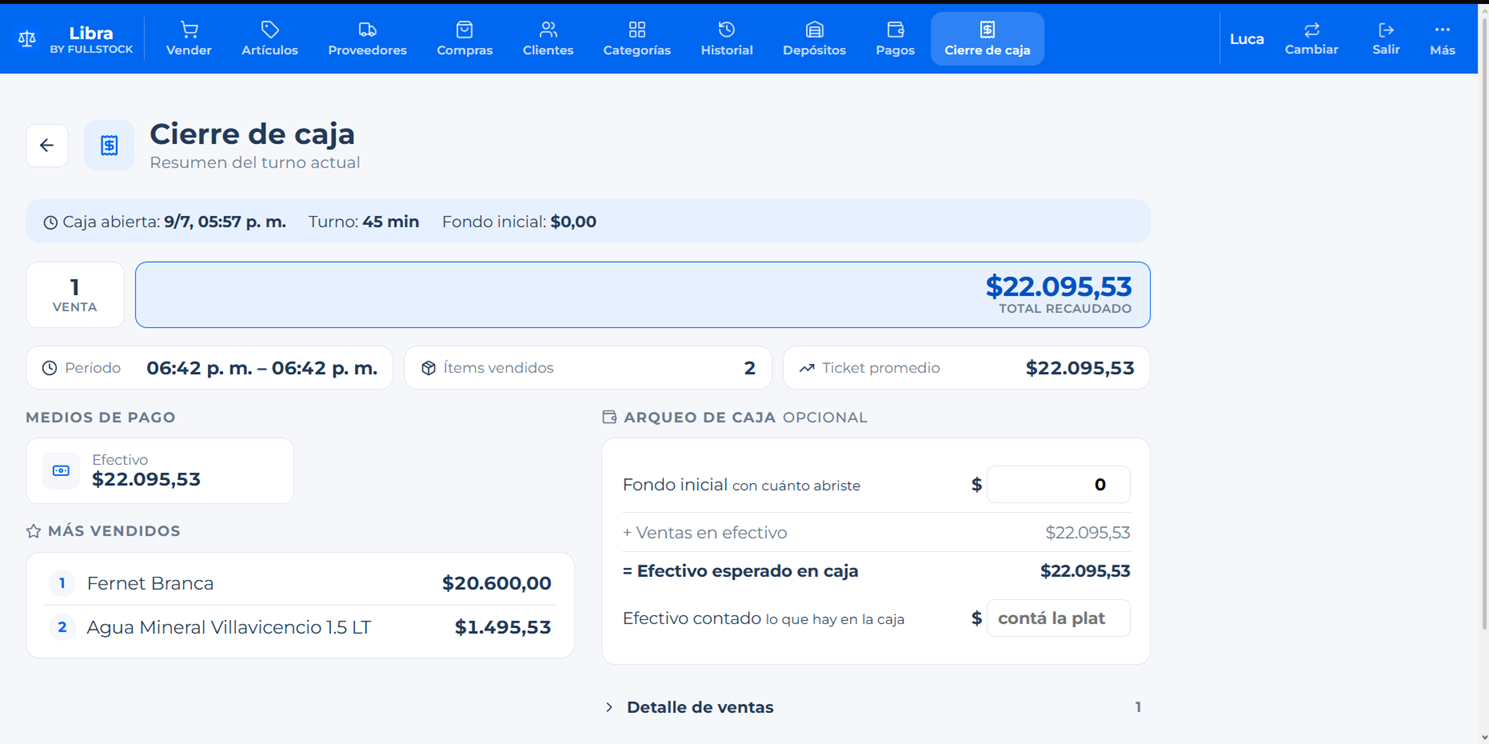The height and width of the screenshot is (744, 1489).
Task: Click the Ítems vendidos count 2
Action: (750, 368)
